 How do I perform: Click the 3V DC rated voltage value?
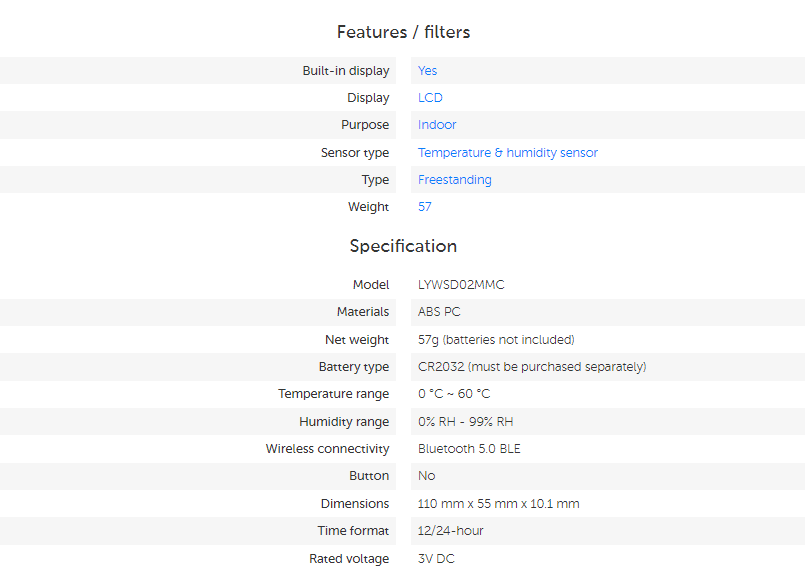[x=436, y=559]
